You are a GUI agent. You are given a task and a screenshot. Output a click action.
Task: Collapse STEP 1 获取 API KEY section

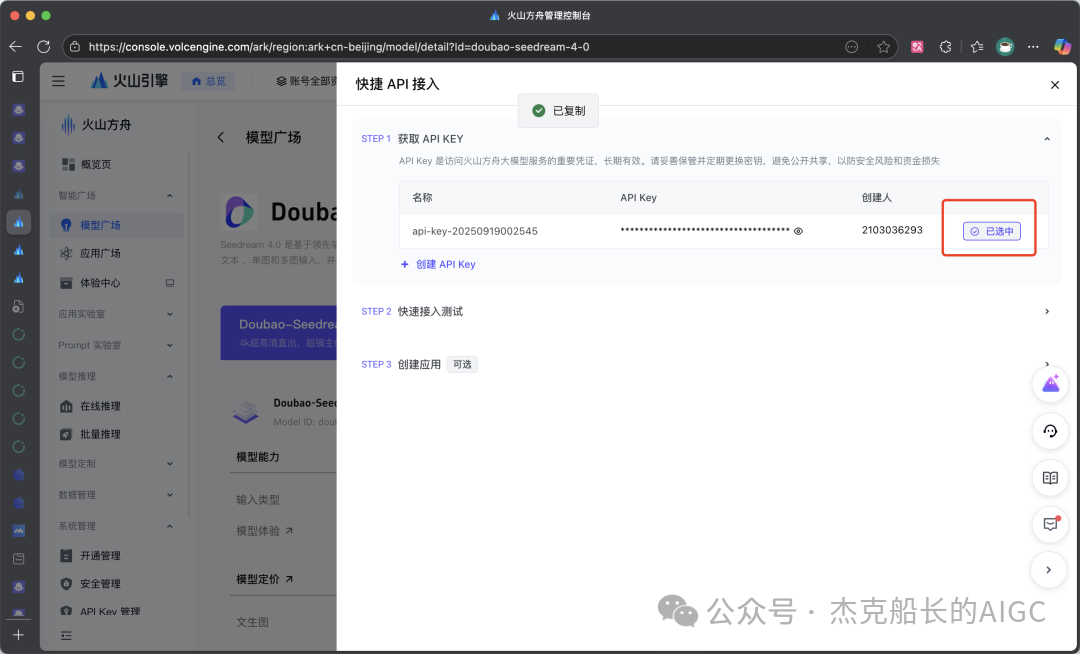pos(1047,139)
